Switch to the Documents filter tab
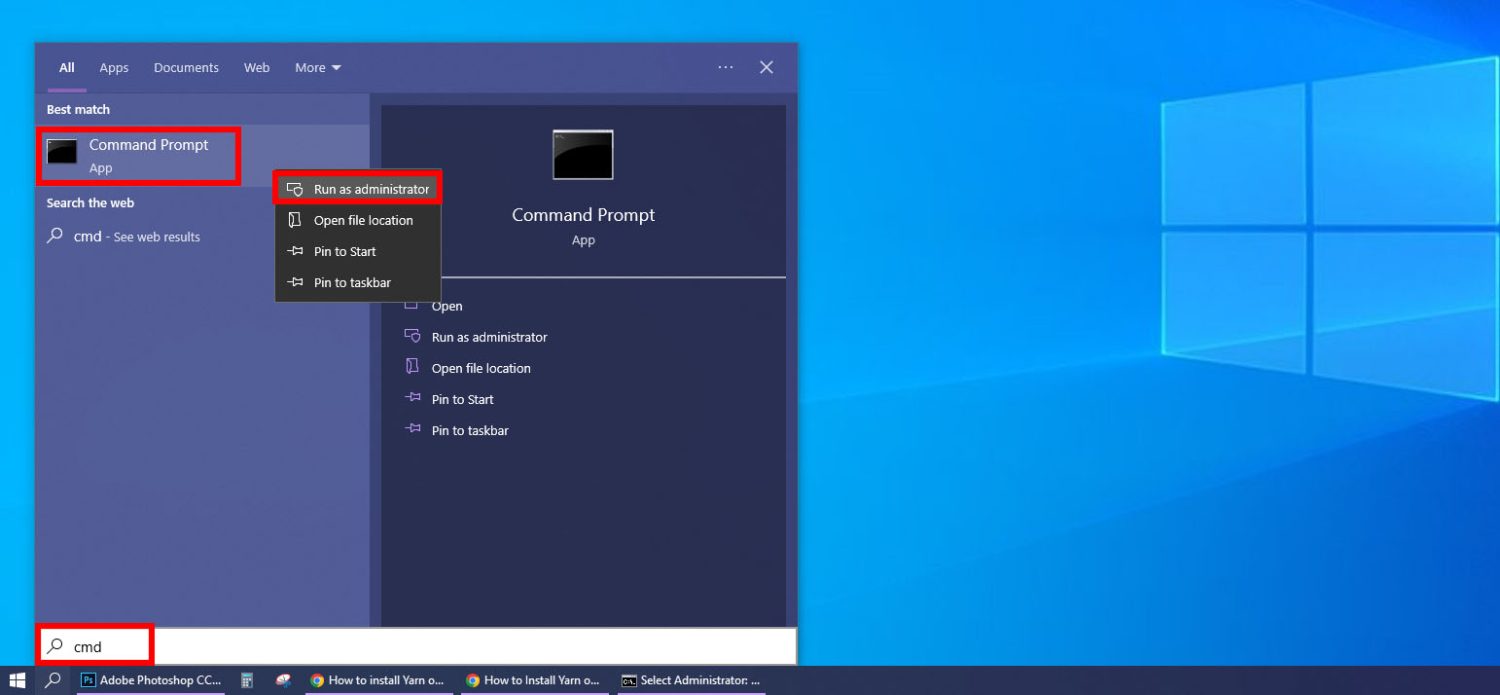This screenshot has height=695, width=1500. tap(186, 67)
